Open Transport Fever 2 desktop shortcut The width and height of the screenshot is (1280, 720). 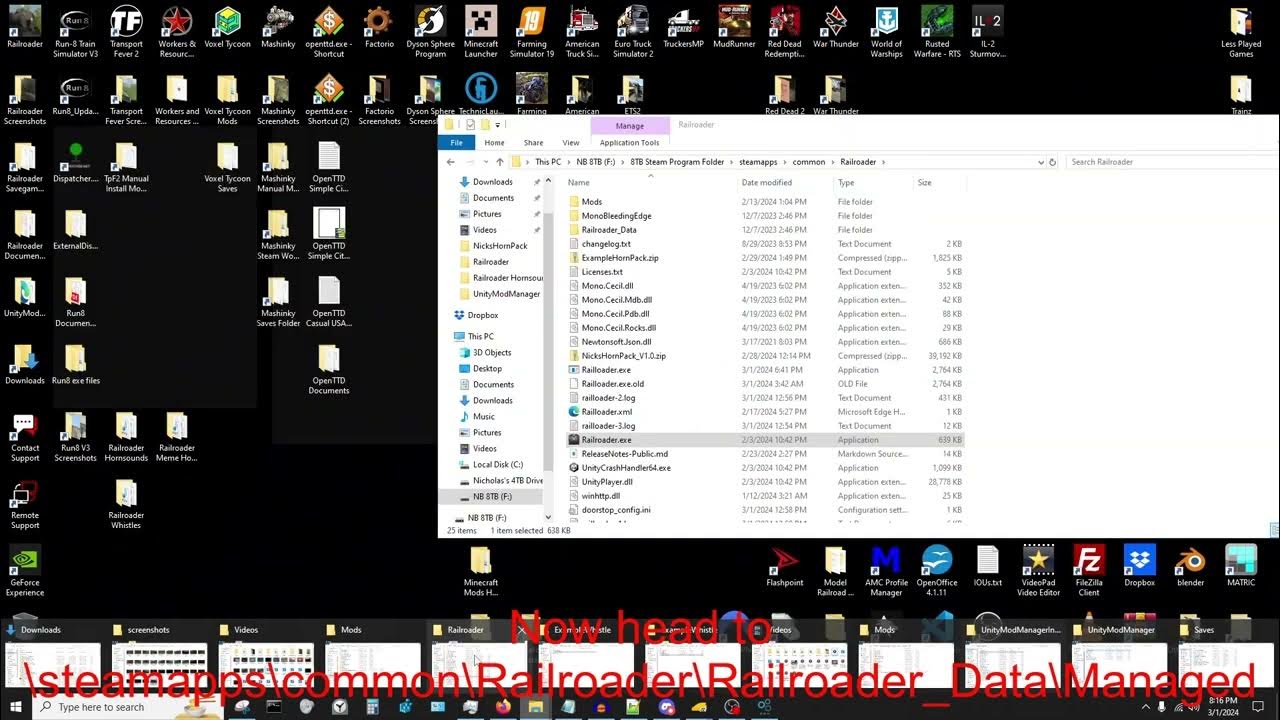click(126, 31)
